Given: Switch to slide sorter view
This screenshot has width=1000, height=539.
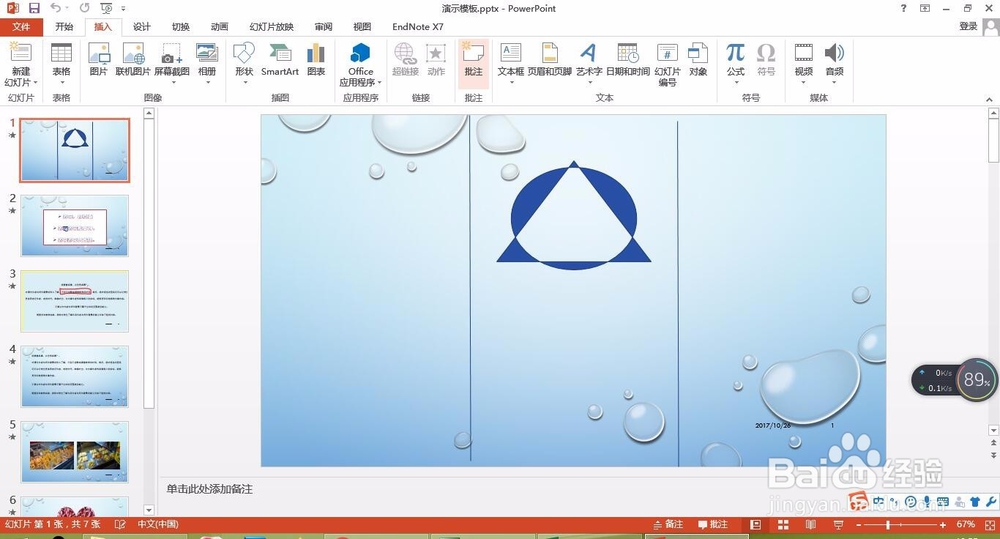Looking at the screenshot, I should point(783,524).
